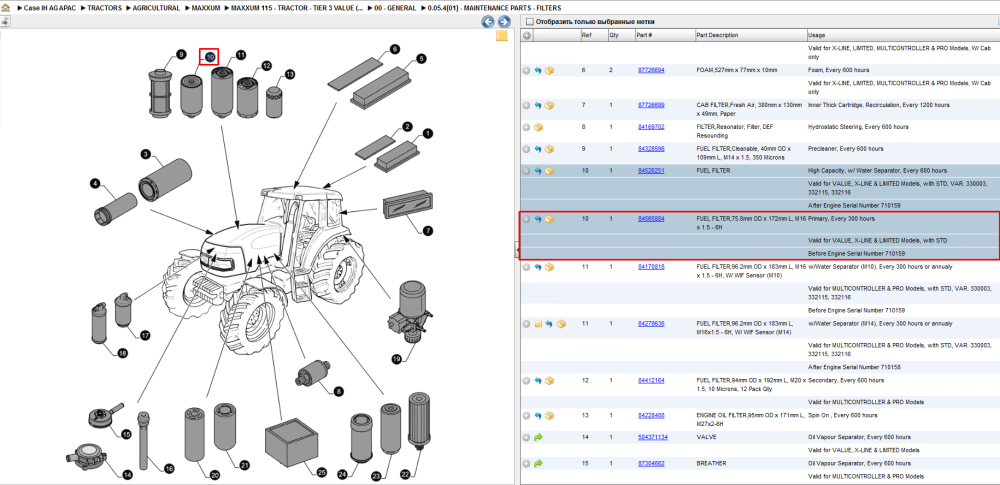Select callout 19 on the diagram
Image resolution: width=1000 pixels, height=485 pixels.
[397, 359]
